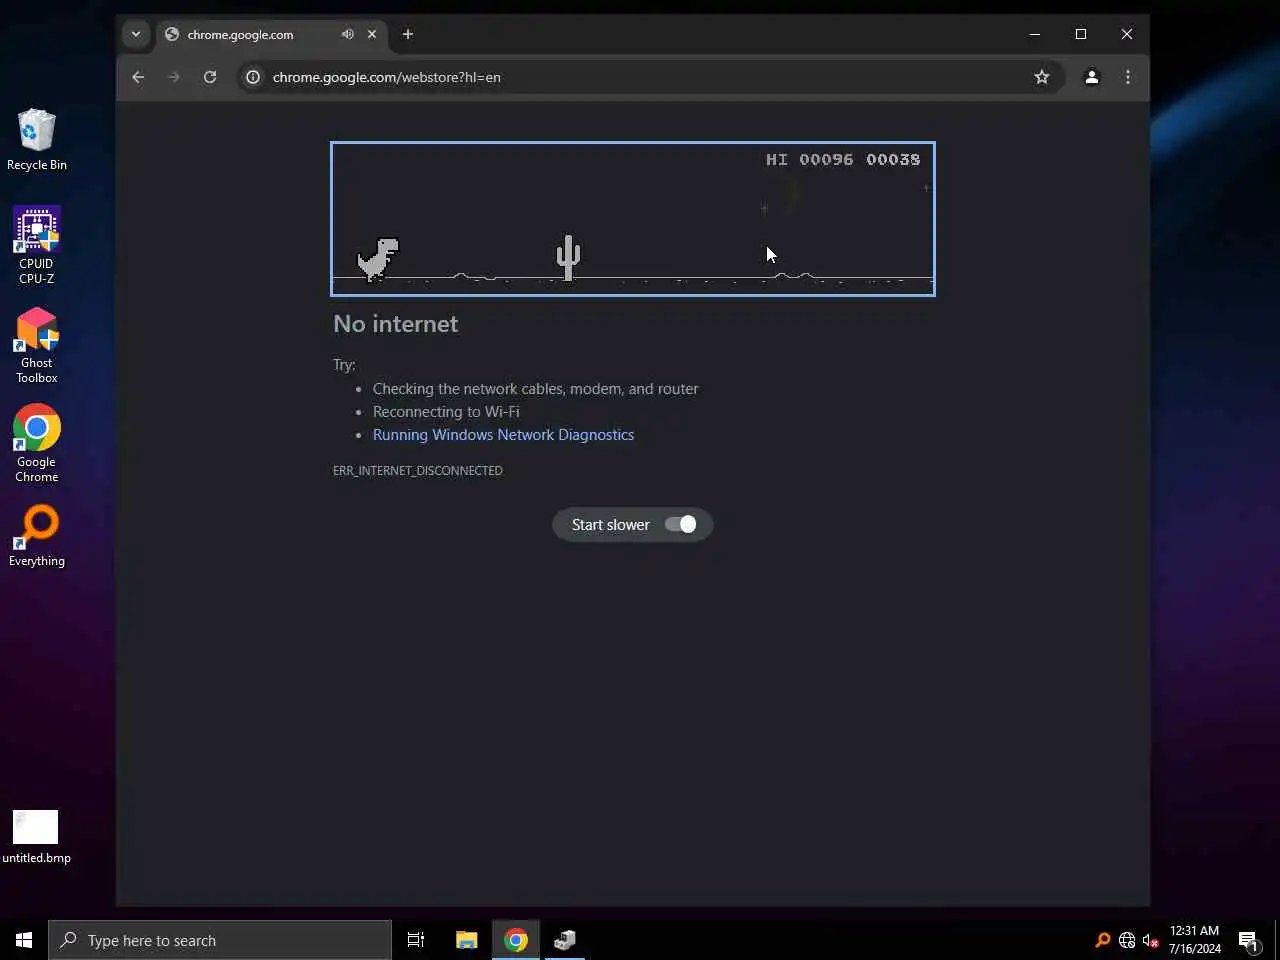The width and height of the screenshot is (1280, 960).
Task: Select the Recycle Bin desktop icon
Action: click(37, 140)
